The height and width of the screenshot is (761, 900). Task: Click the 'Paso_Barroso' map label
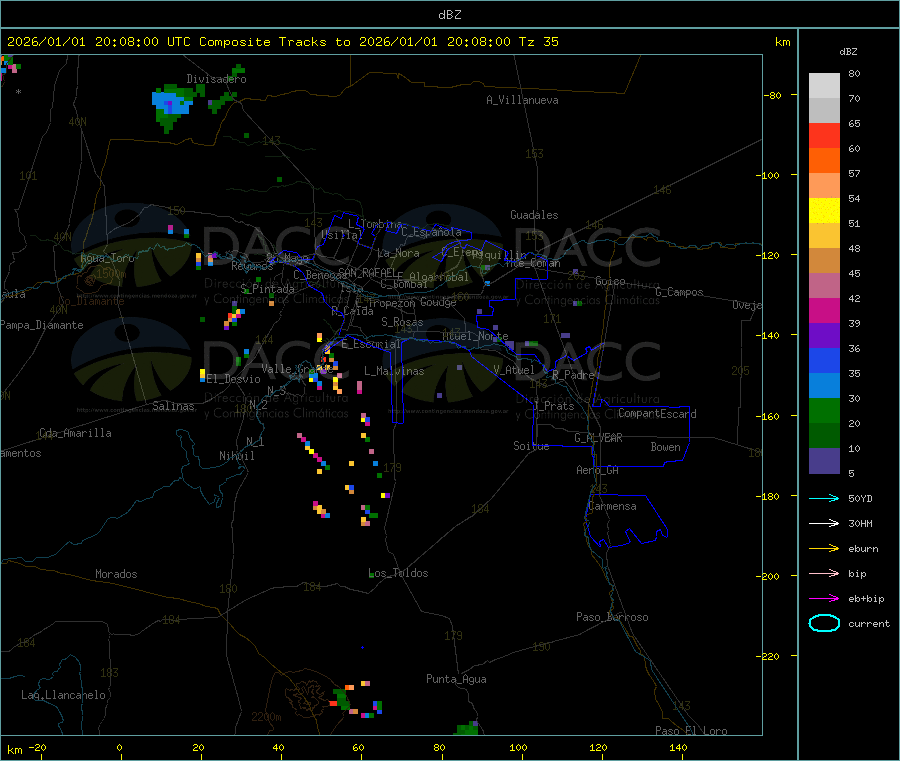pos(612,617)
